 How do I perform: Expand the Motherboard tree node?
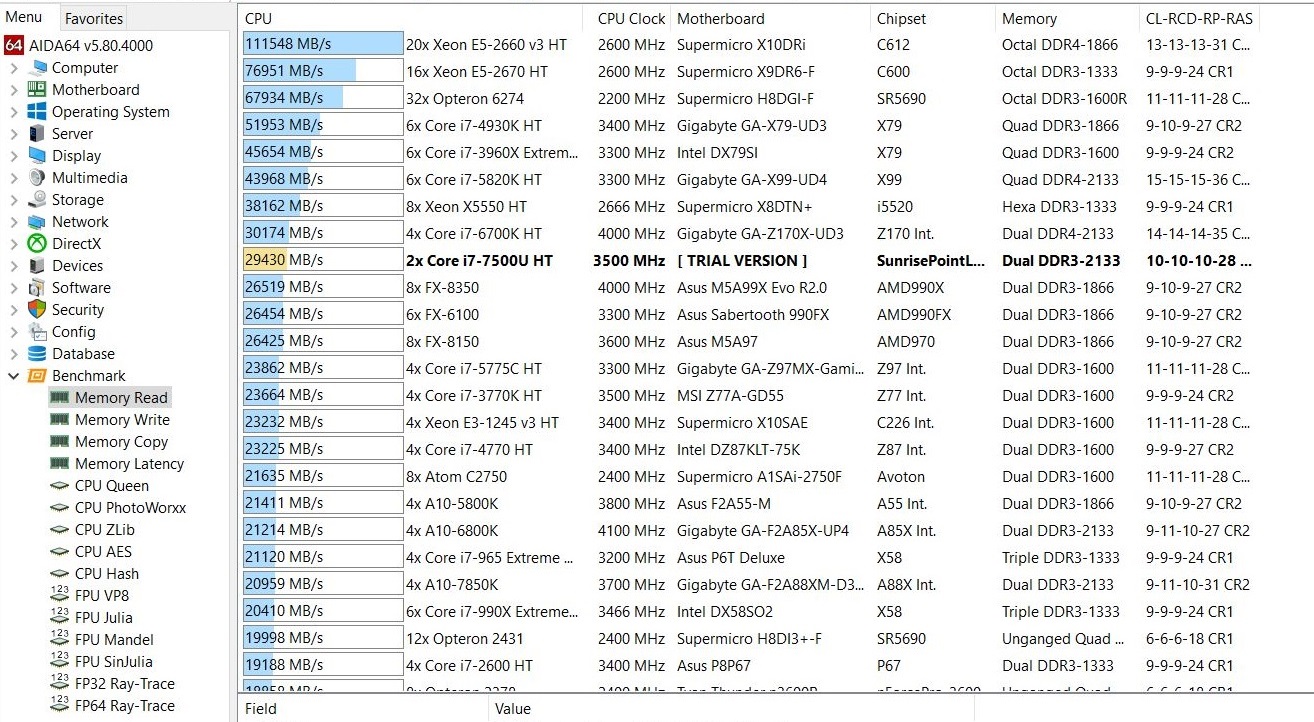pyautogui.click(x=14, y=90)
